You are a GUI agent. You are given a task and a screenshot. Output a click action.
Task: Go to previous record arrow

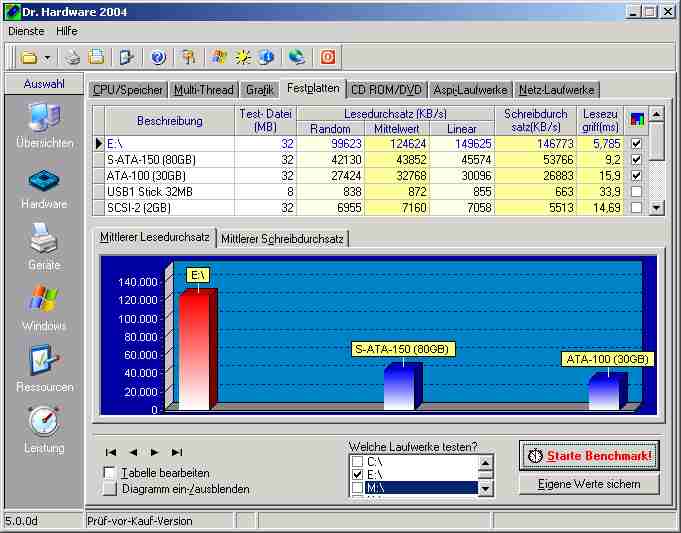tap(133, 452)
